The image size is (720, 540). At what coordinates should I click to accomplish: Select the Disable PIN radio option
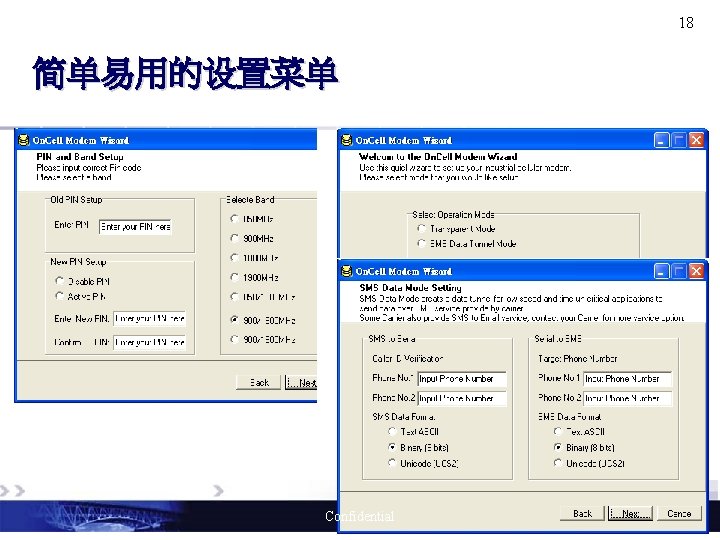click(x=59, y=281)
